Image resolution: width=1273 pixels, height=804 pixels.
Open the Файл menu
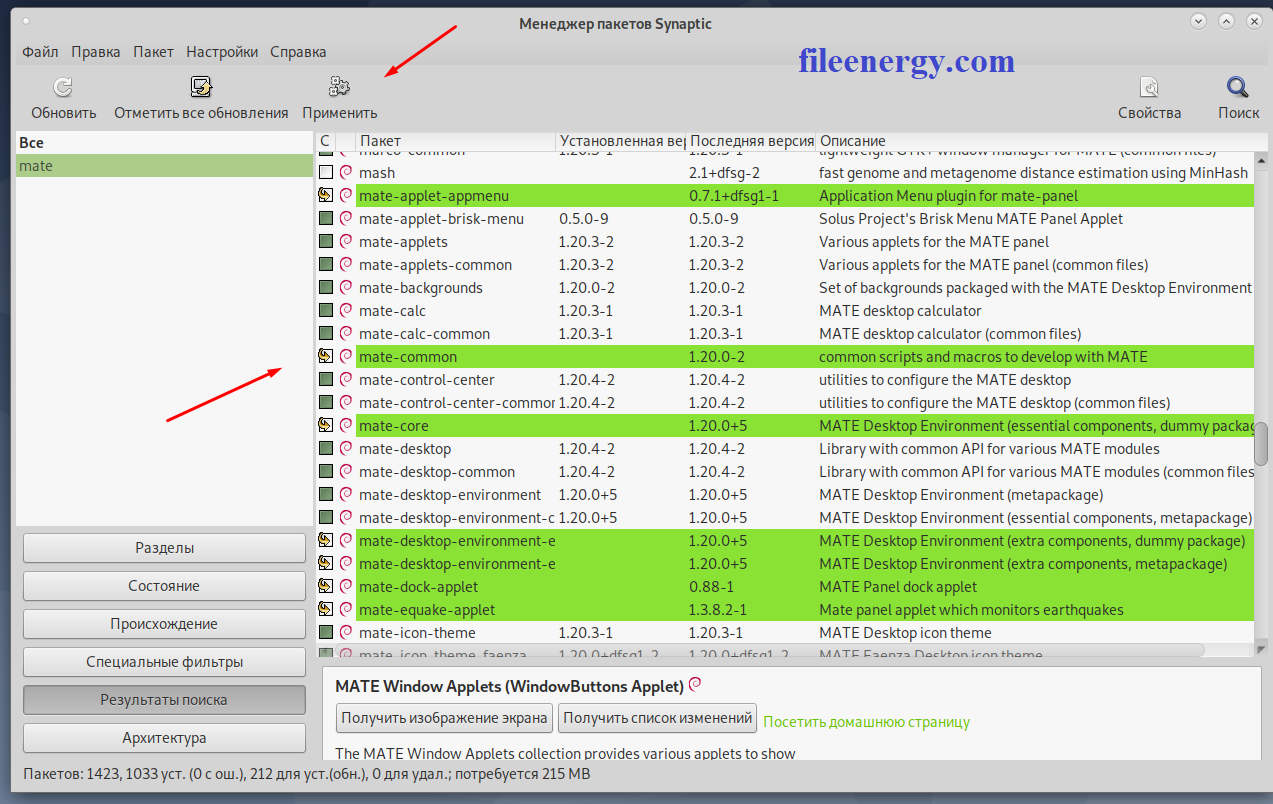40,52
